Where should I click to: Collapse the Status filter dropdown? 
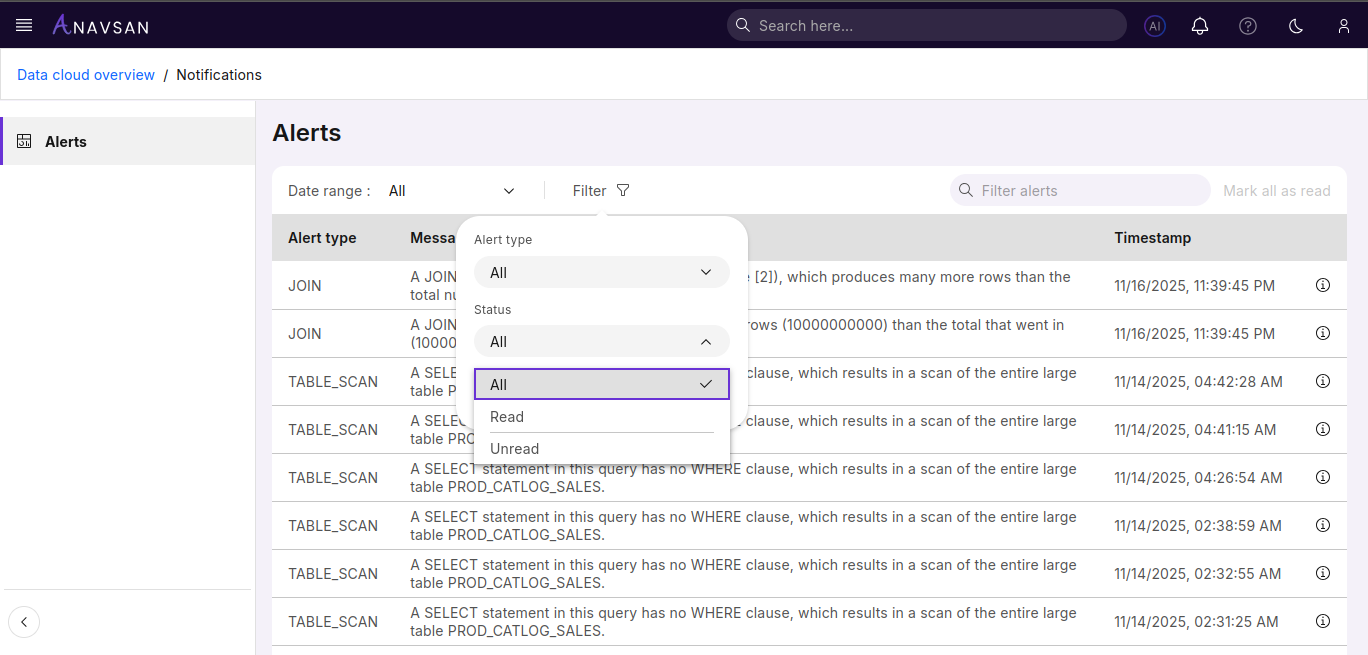tap(601, 342)
